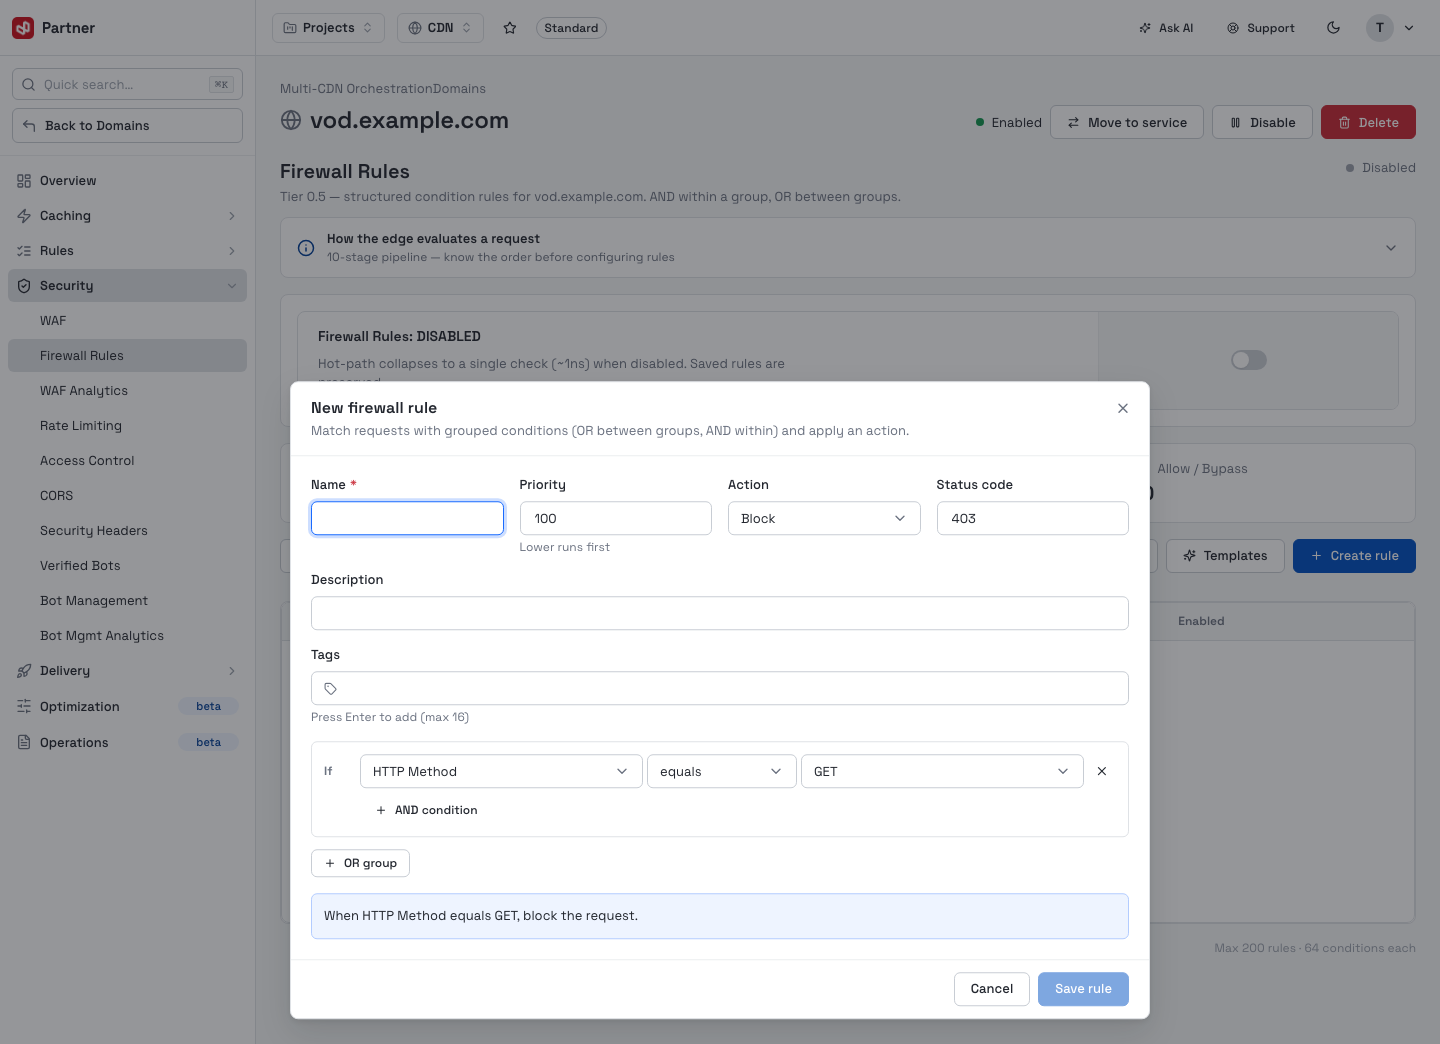The image size is (1440, 1044).
Task: Click the Create rule button
Action: point(1354,556)
